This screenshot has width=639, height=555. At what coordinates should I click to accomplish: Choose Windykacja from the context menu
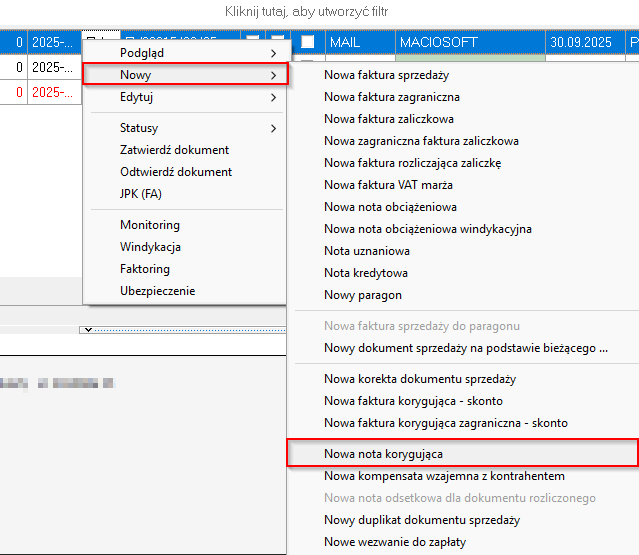coord(150,247)
